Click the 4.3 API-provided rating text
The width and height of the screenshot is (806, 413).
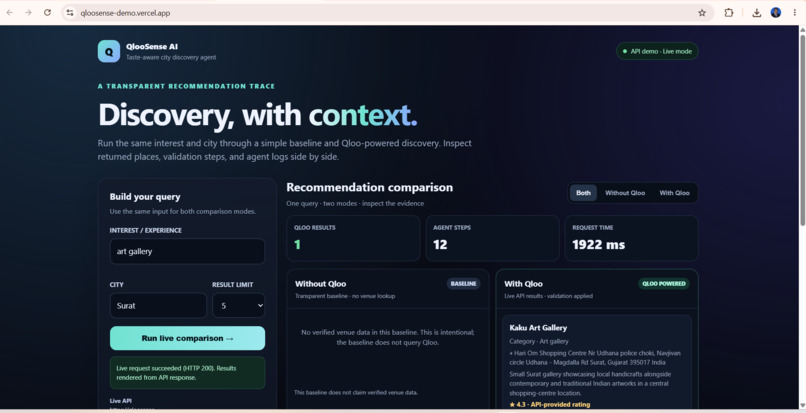pos(549,405)
